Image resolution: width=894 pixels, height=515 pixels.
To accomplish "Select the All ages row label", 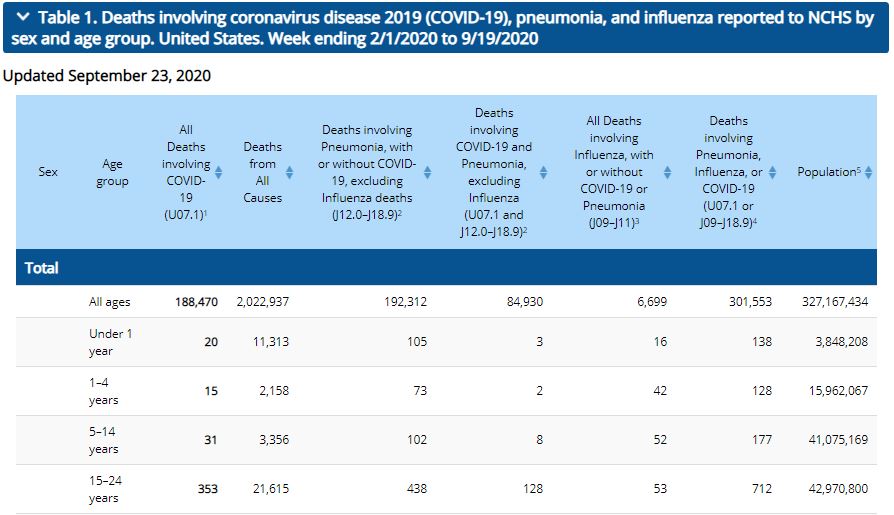I will pyautogui.click(x=109, y=302).
